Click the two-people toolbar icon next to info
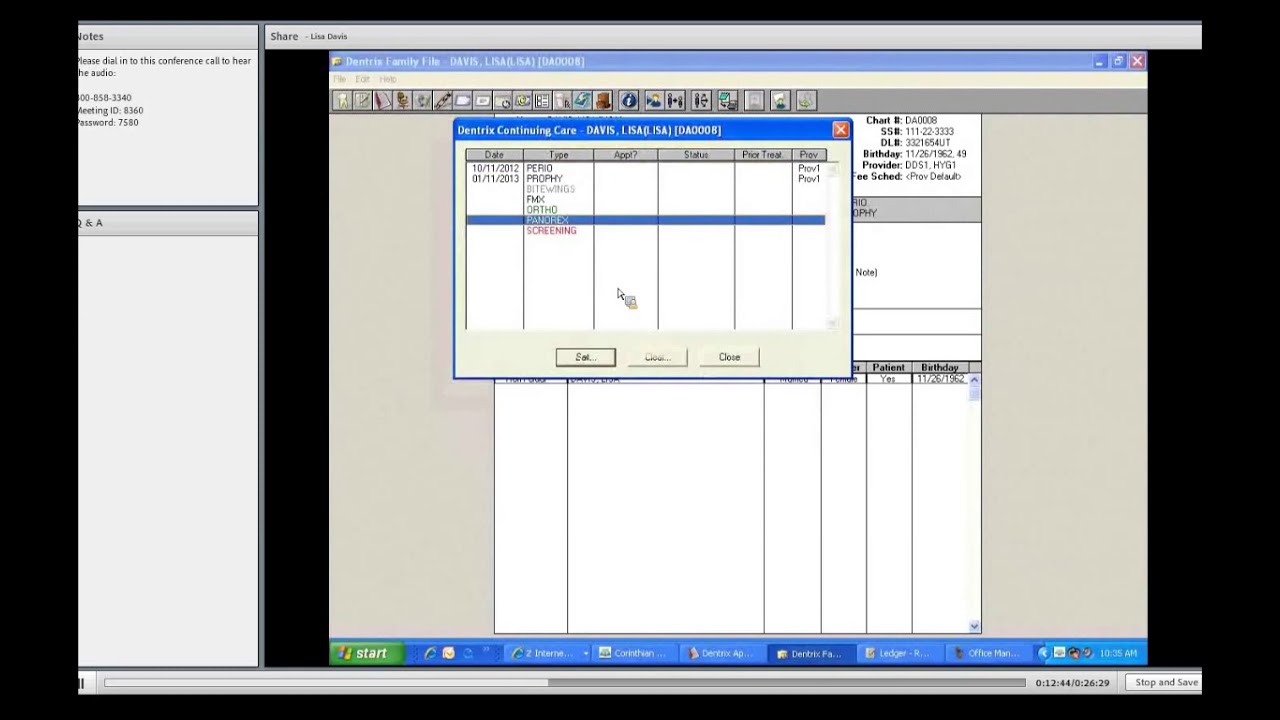 coord(676,100)
